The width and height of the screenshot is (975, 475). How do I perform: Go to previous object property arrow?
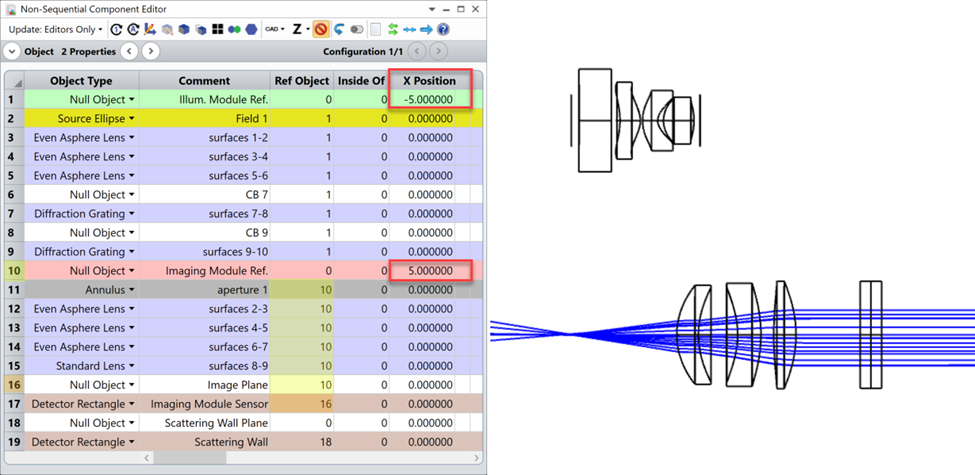coord(129,51)
